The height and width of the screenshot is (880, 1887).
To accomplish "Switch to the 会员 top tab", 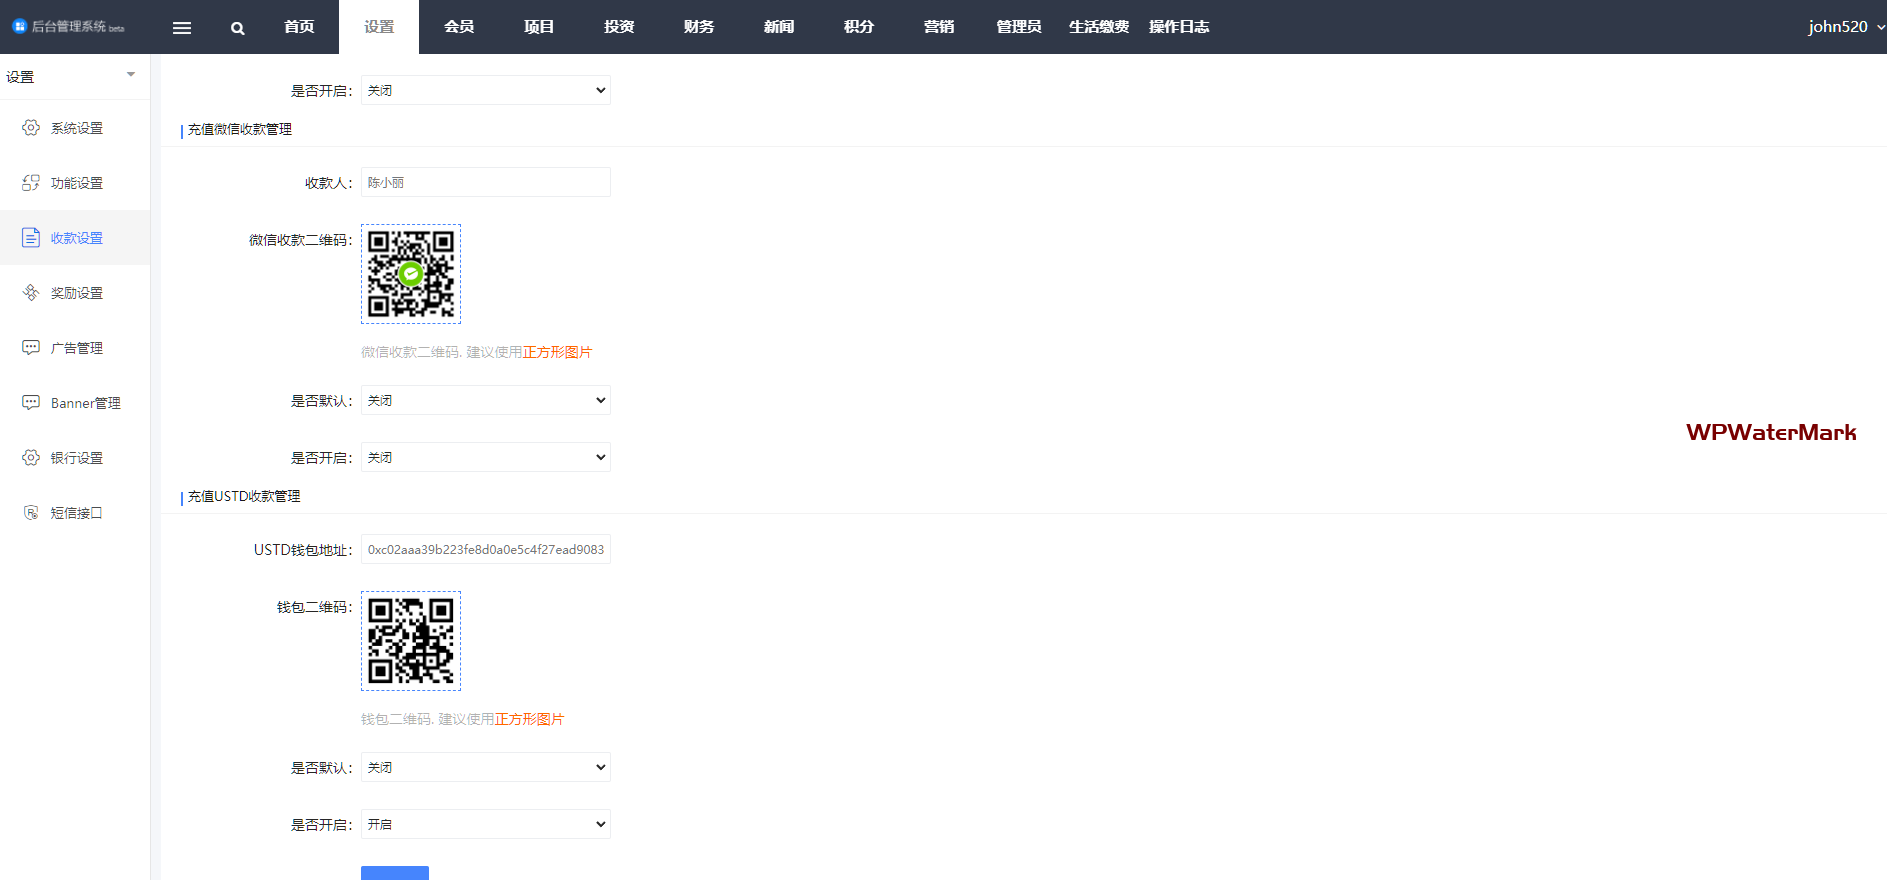I will (459, 27).
